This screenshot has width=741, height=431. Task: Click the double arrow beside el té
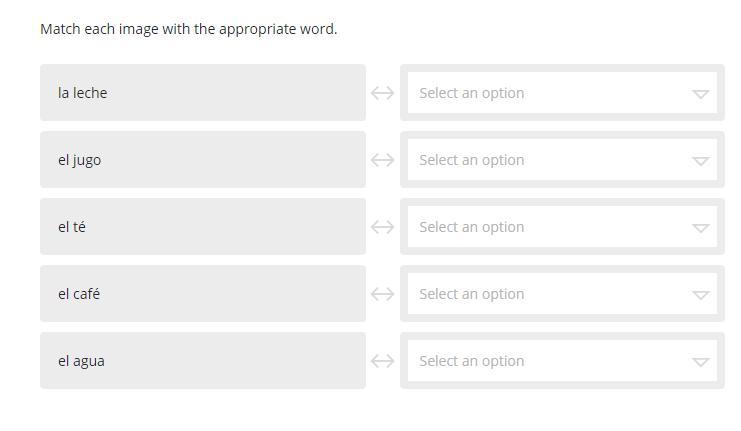pos(382,227)
